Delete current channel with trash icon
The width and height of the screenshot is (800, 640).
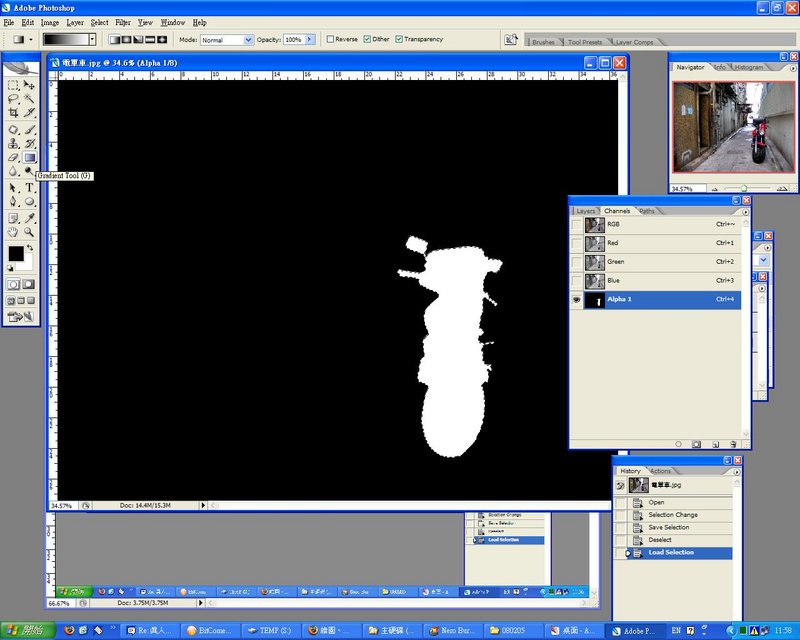click(x=733, y=444)
